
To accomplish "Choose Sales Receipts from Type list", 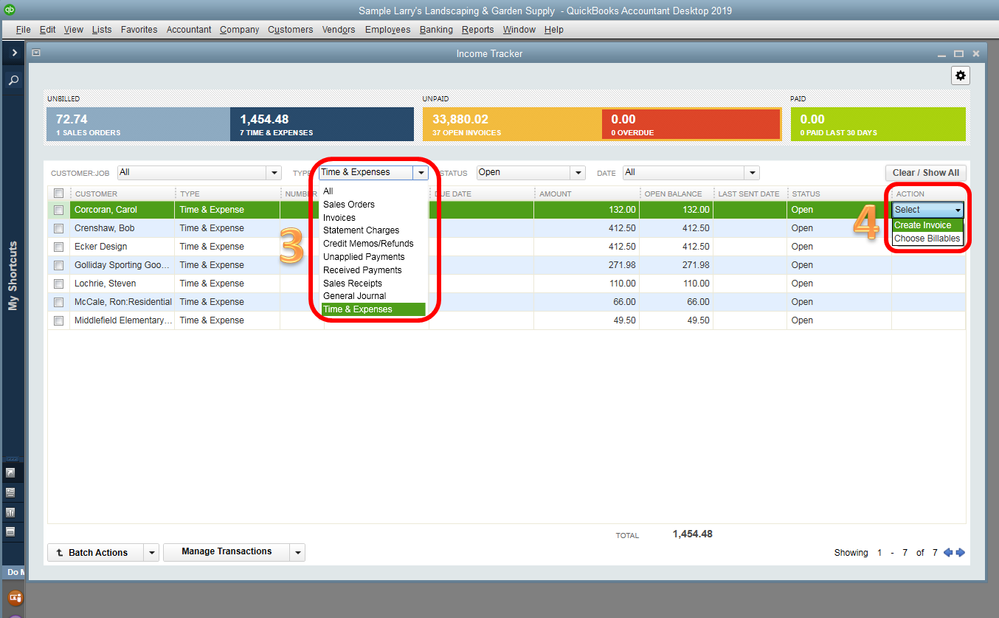I will click(352, 284).
